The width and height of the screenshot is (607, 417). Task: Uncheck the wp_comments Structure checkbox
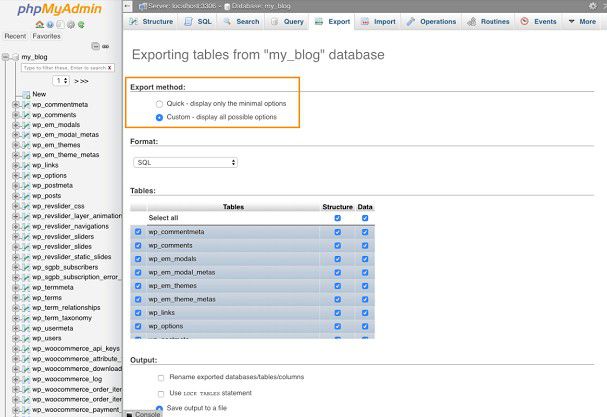point(338,245)
